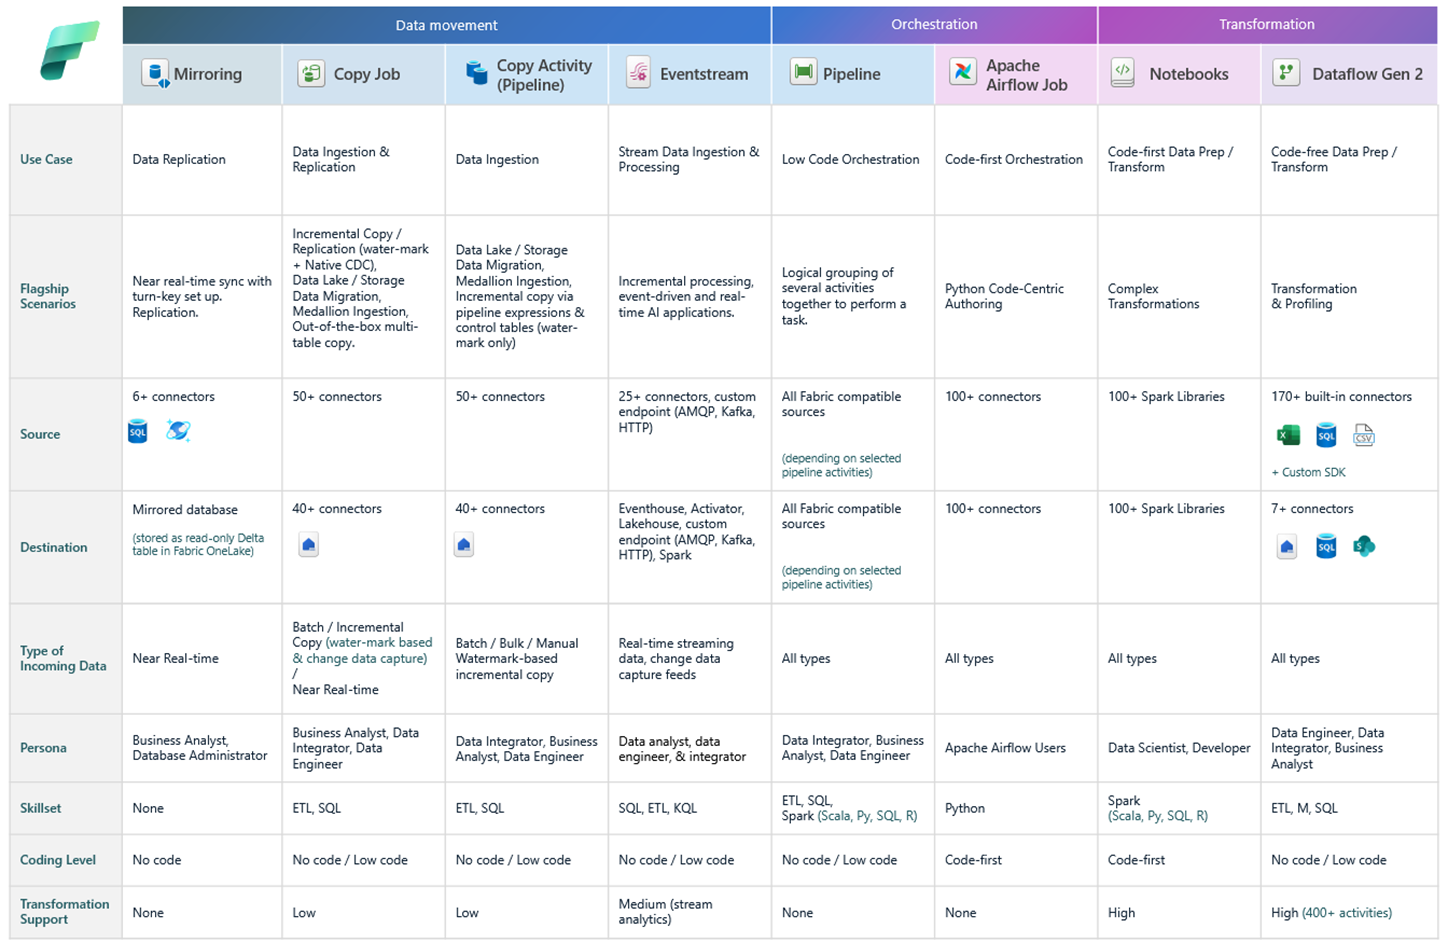Click the Notebooks icon
Viewport: 1448px width, 942px height.
point(1123,73)
